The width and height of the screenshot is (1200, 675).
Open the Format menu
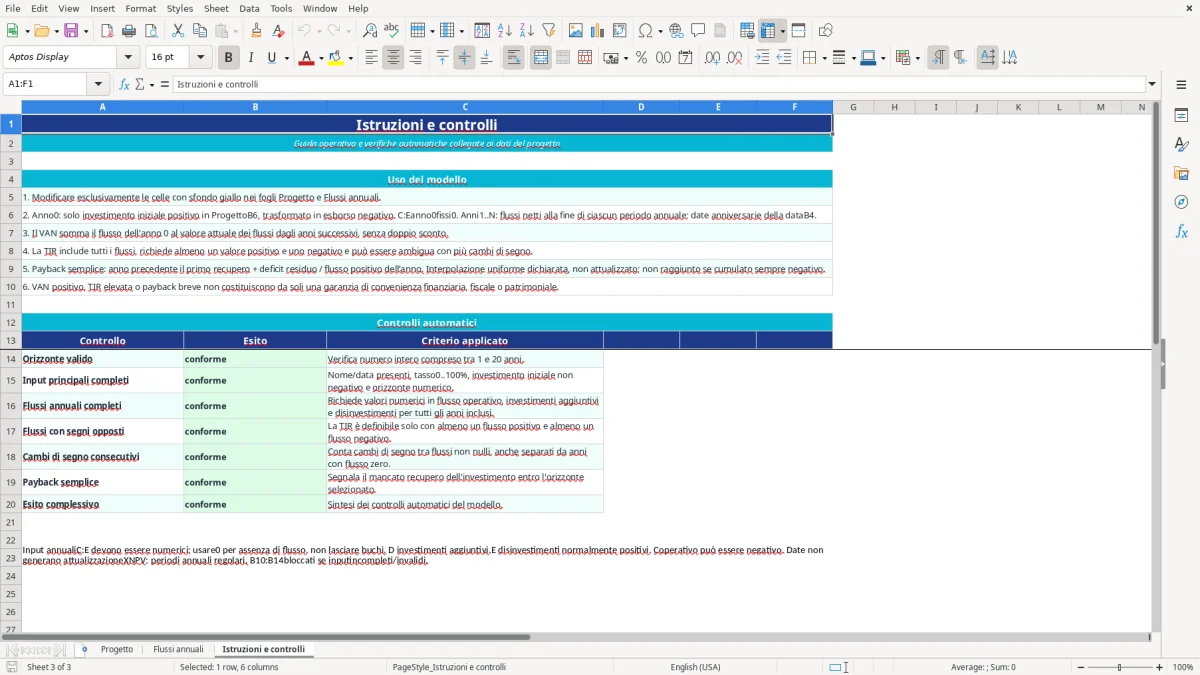coord(140,8)
